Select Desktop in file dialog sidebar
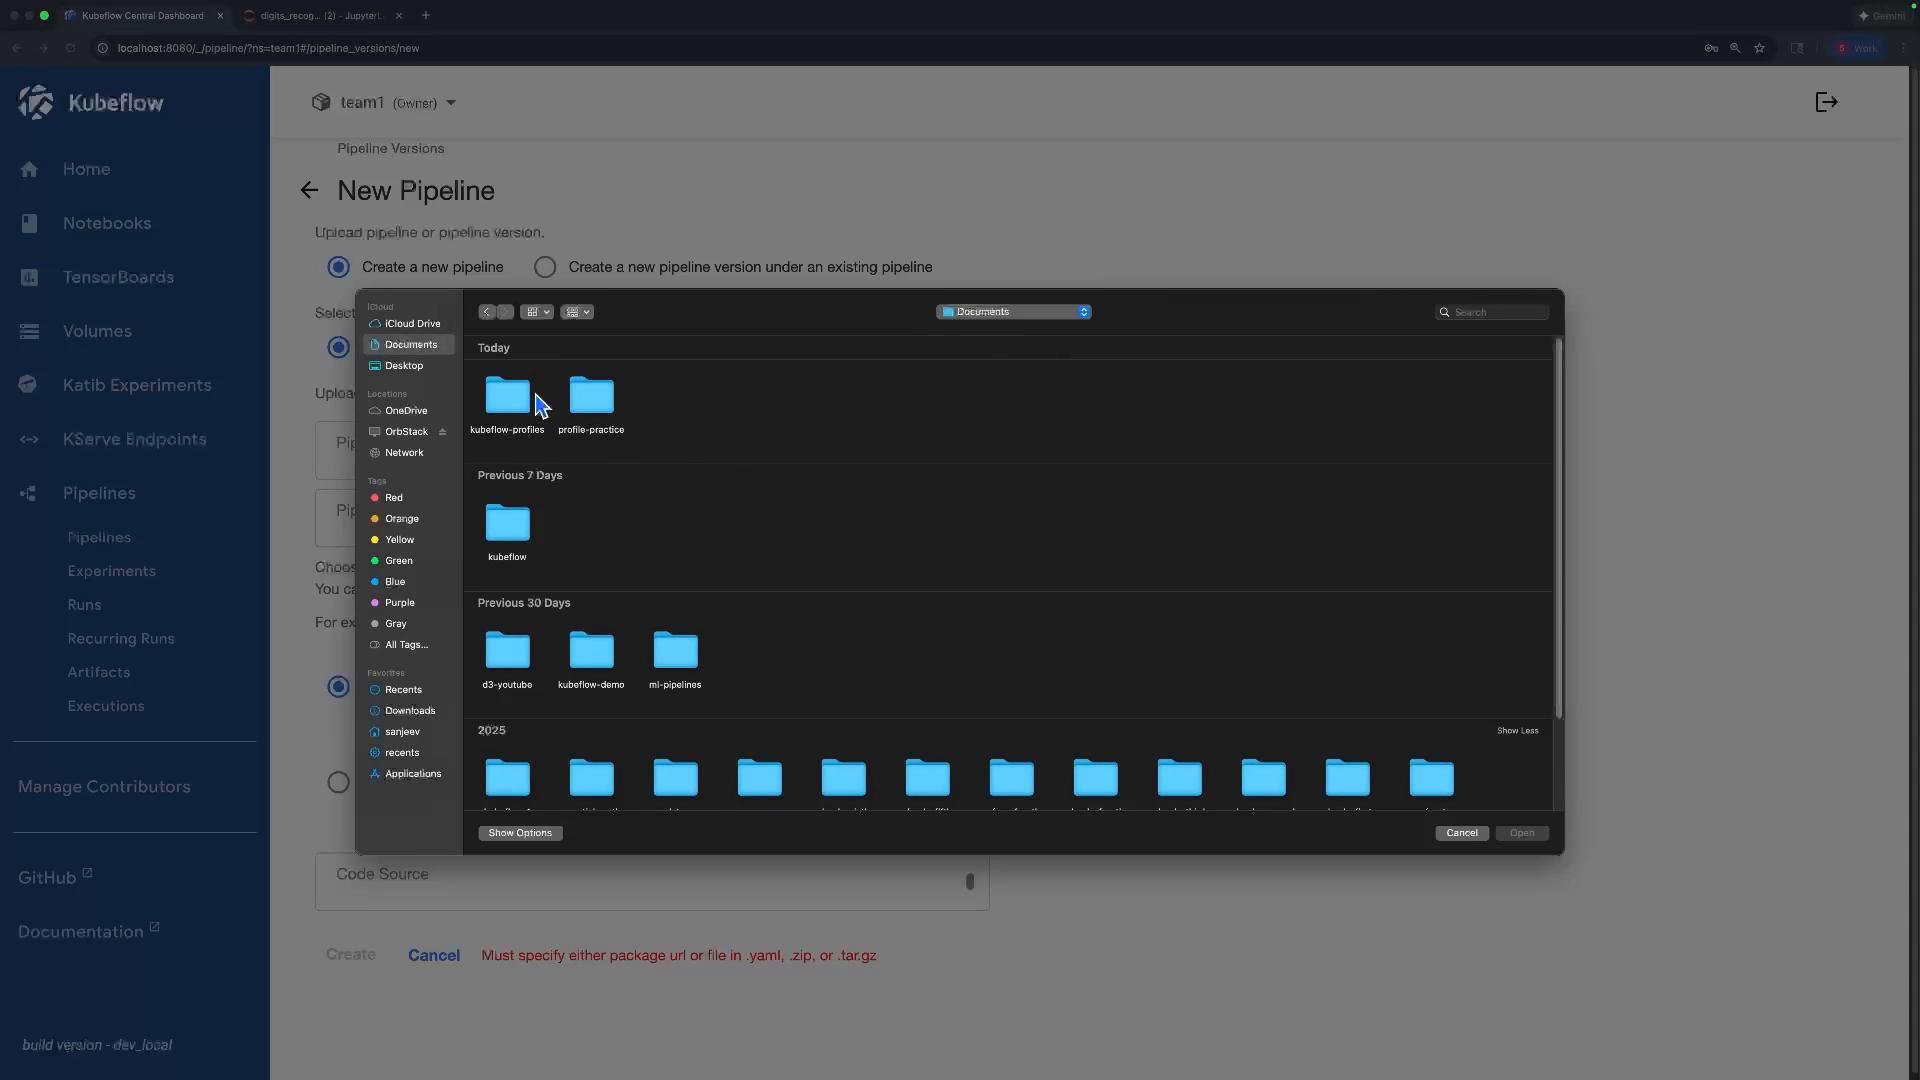The image size is (1920, 1080). tap(408, 366)
